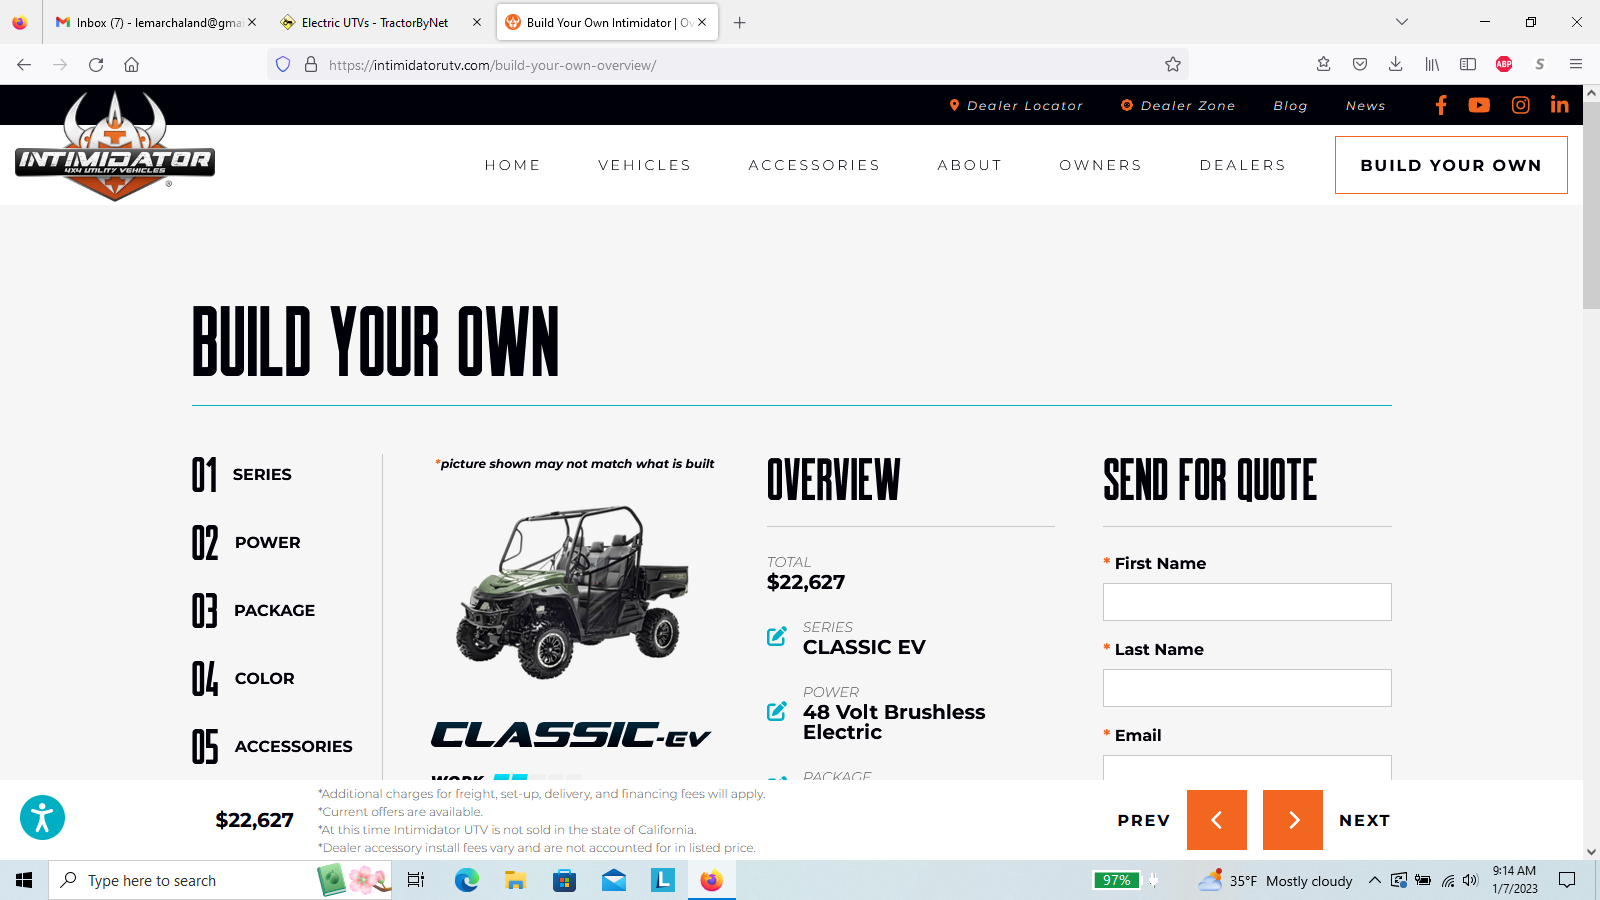Go back to the previous page
Viewport: 1600px width, 900px height.
[x=24, y=65]
